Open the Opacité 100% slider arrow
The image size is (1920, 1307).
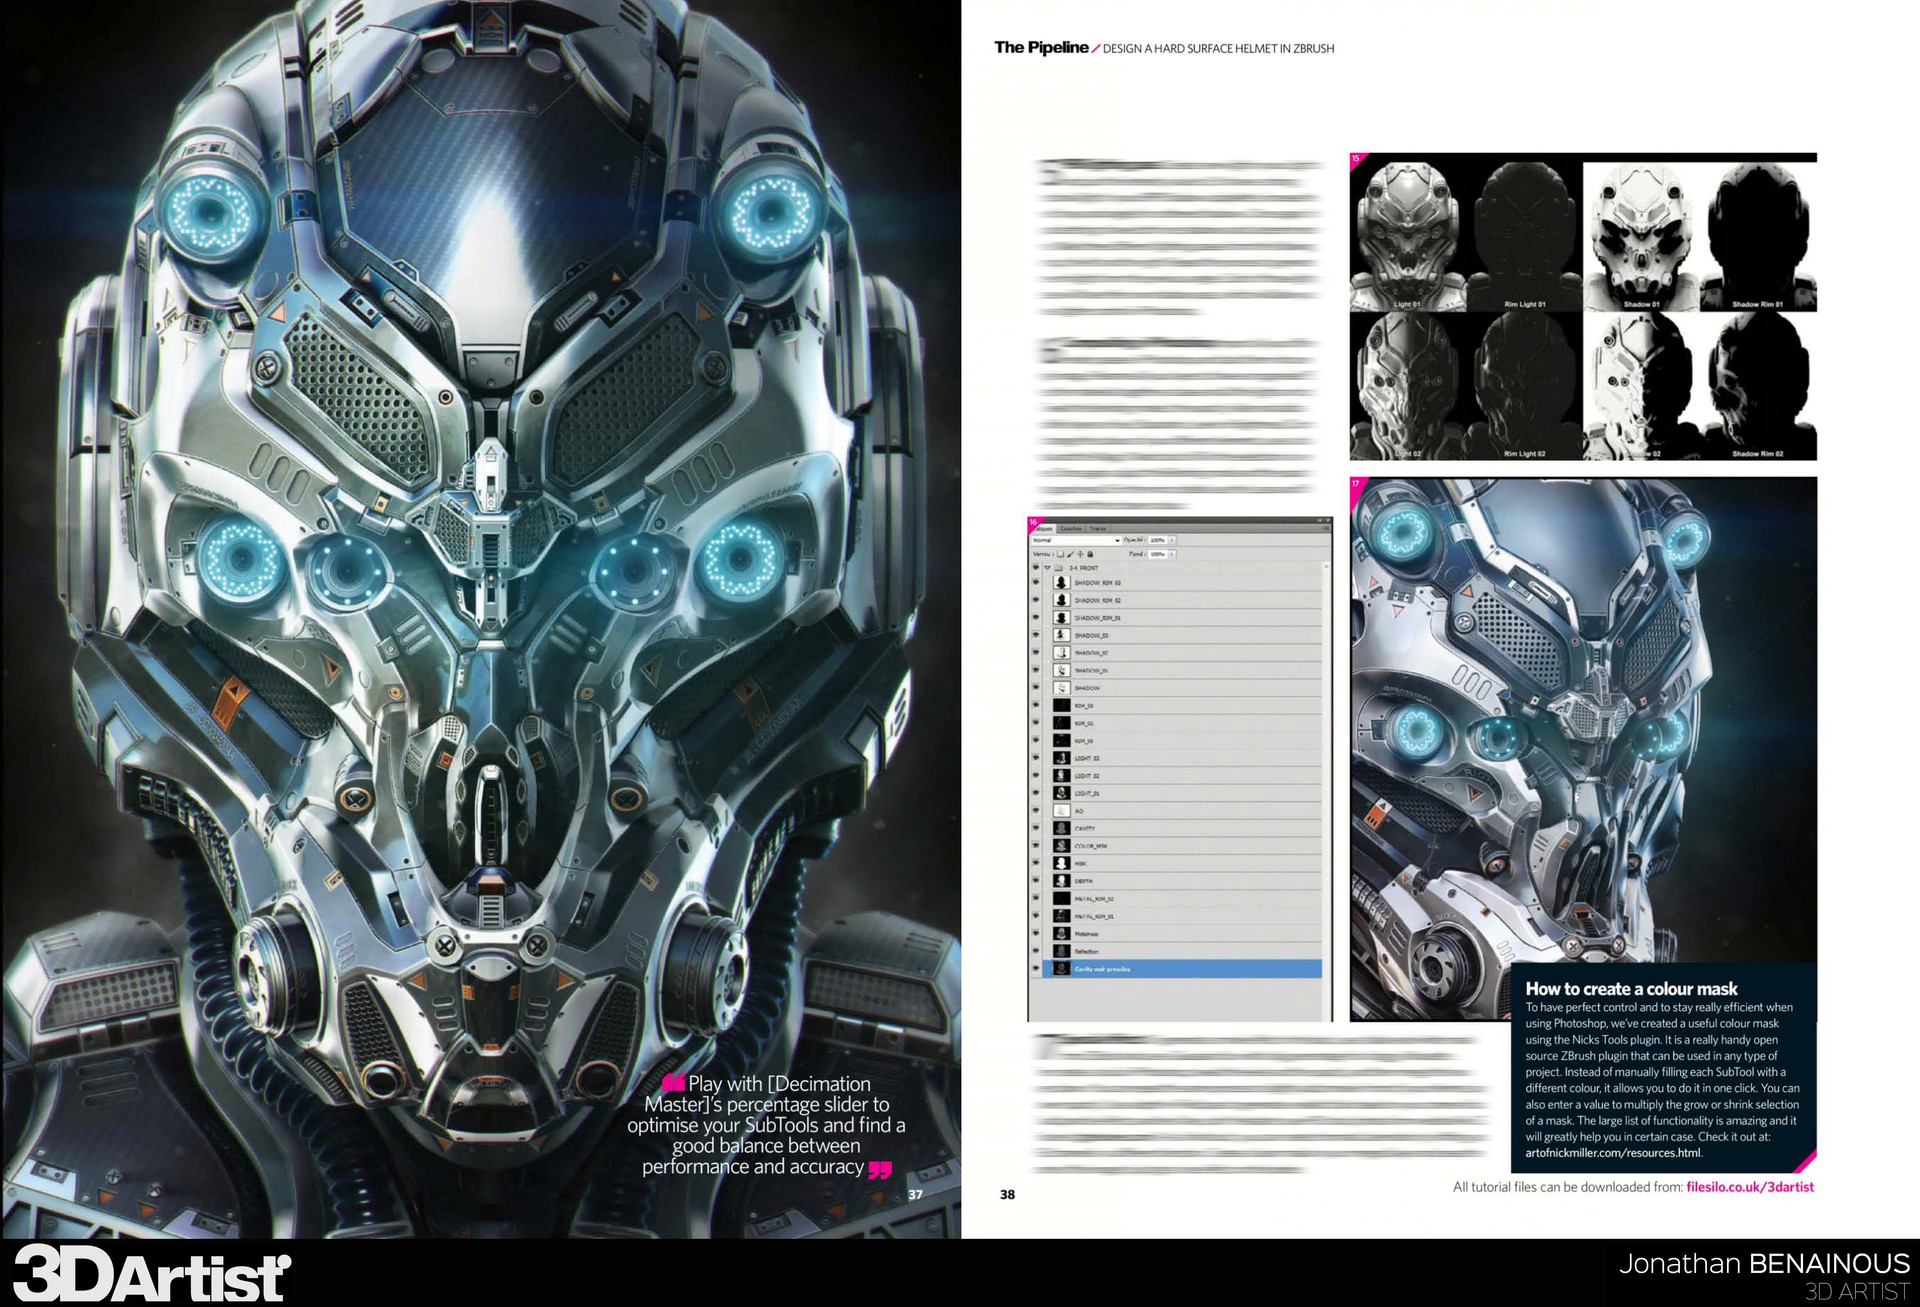coord(1172,540)
